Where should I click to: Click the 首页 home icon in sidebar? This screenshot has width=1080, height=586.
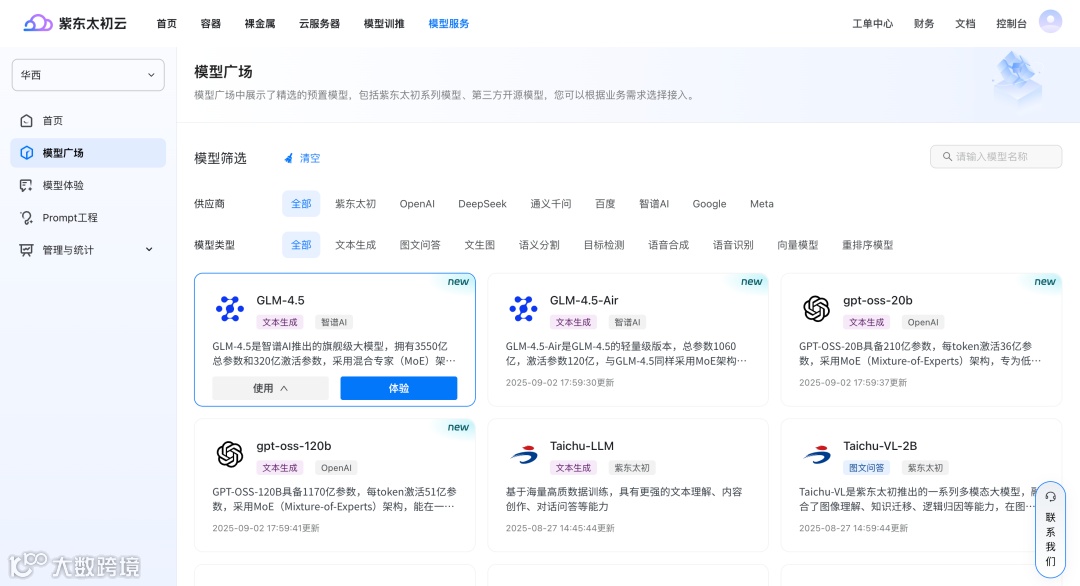[x=26, y=121]
